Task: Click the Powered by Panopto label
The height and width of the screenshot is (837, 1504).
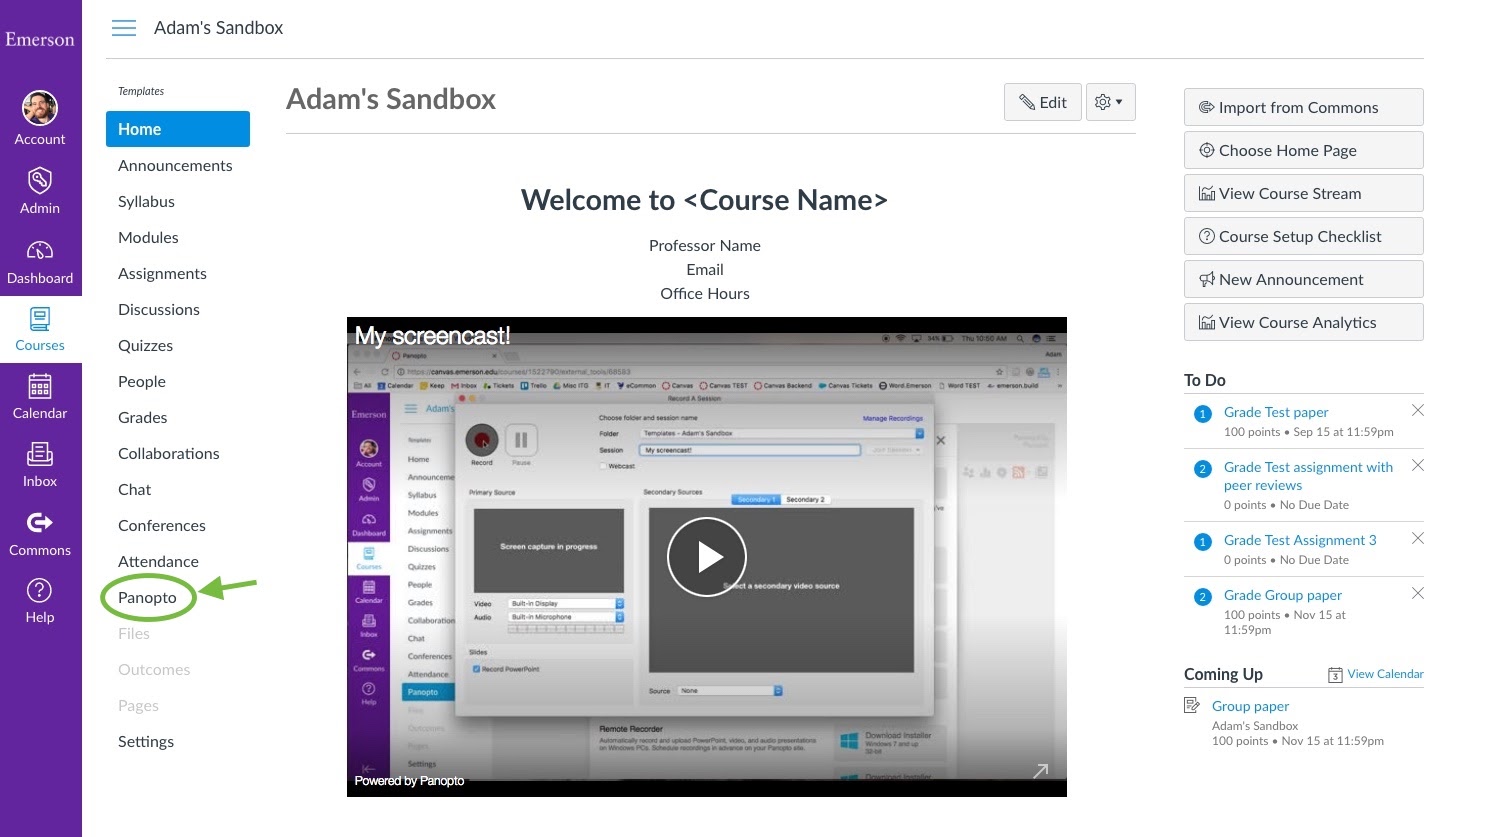Action: 409,781
